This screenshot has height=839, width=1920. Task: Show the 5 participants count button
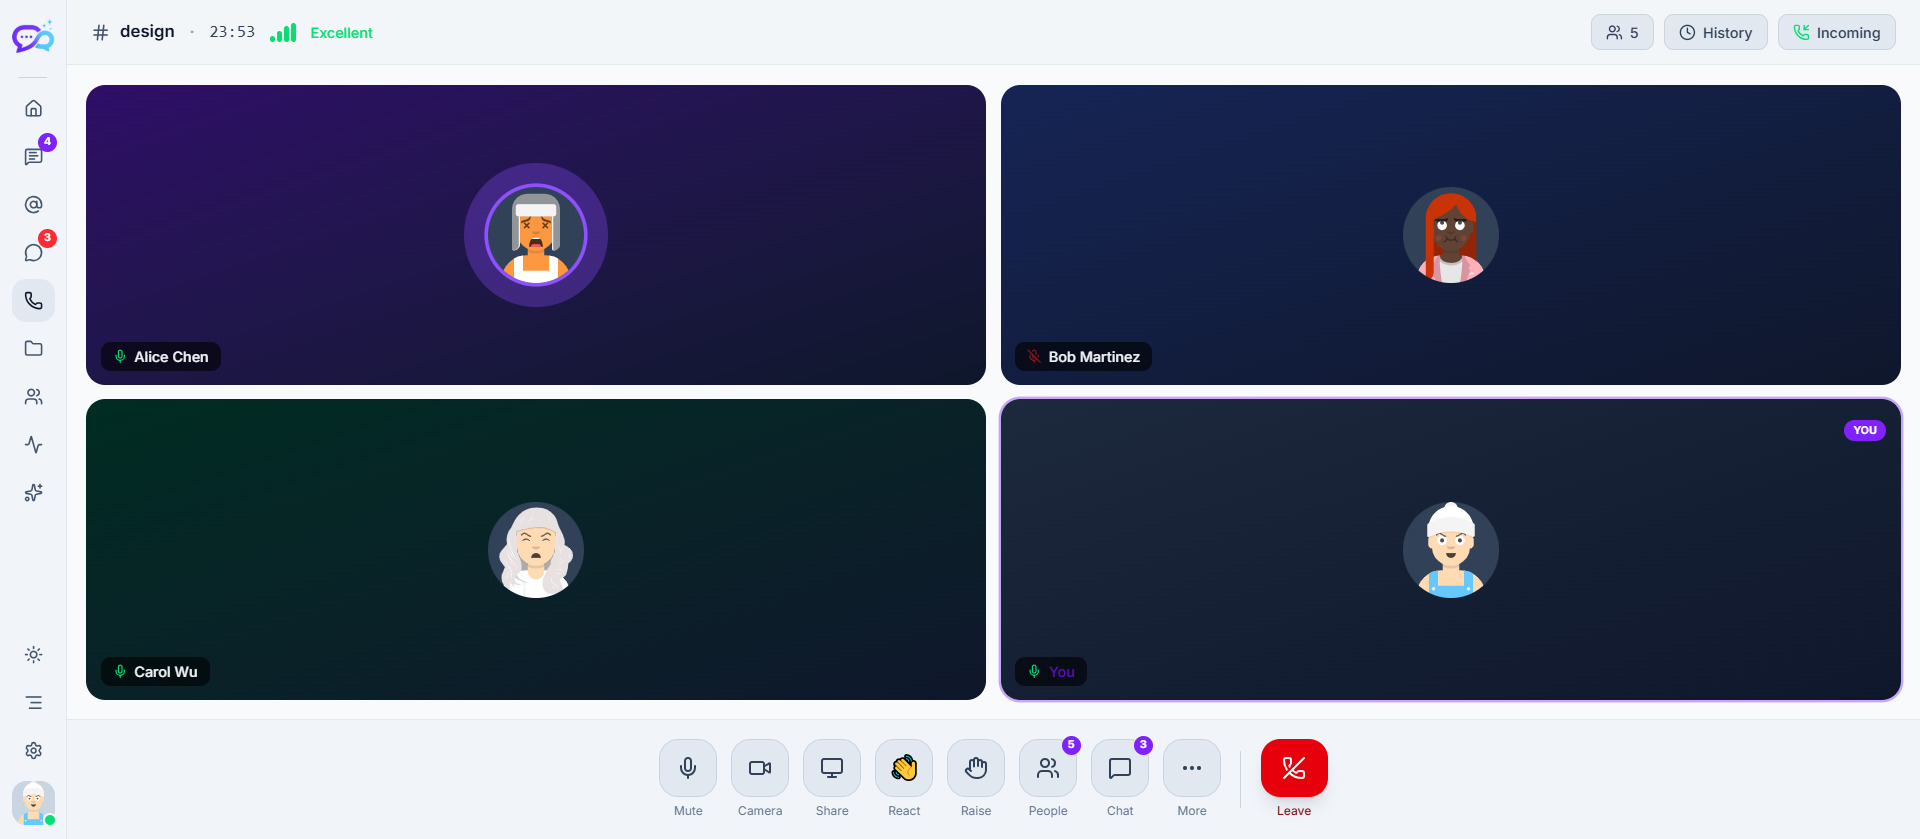1622,32
